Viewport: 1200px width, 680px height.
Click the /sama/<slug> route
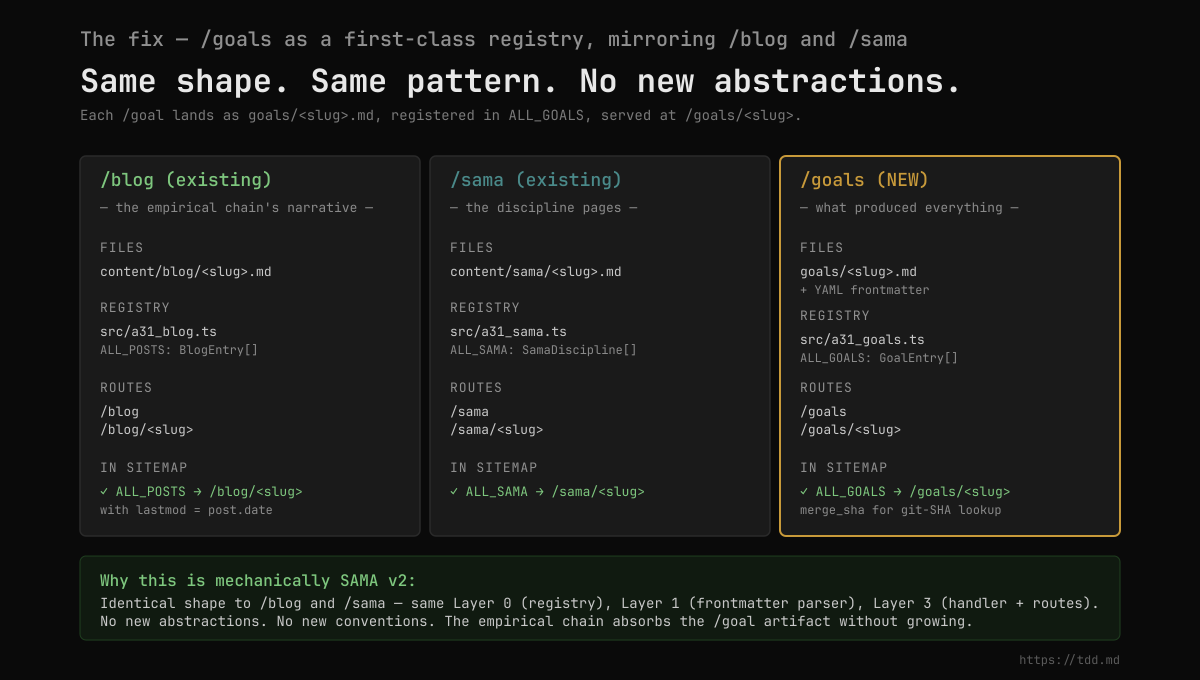click(x=497, y=430)
